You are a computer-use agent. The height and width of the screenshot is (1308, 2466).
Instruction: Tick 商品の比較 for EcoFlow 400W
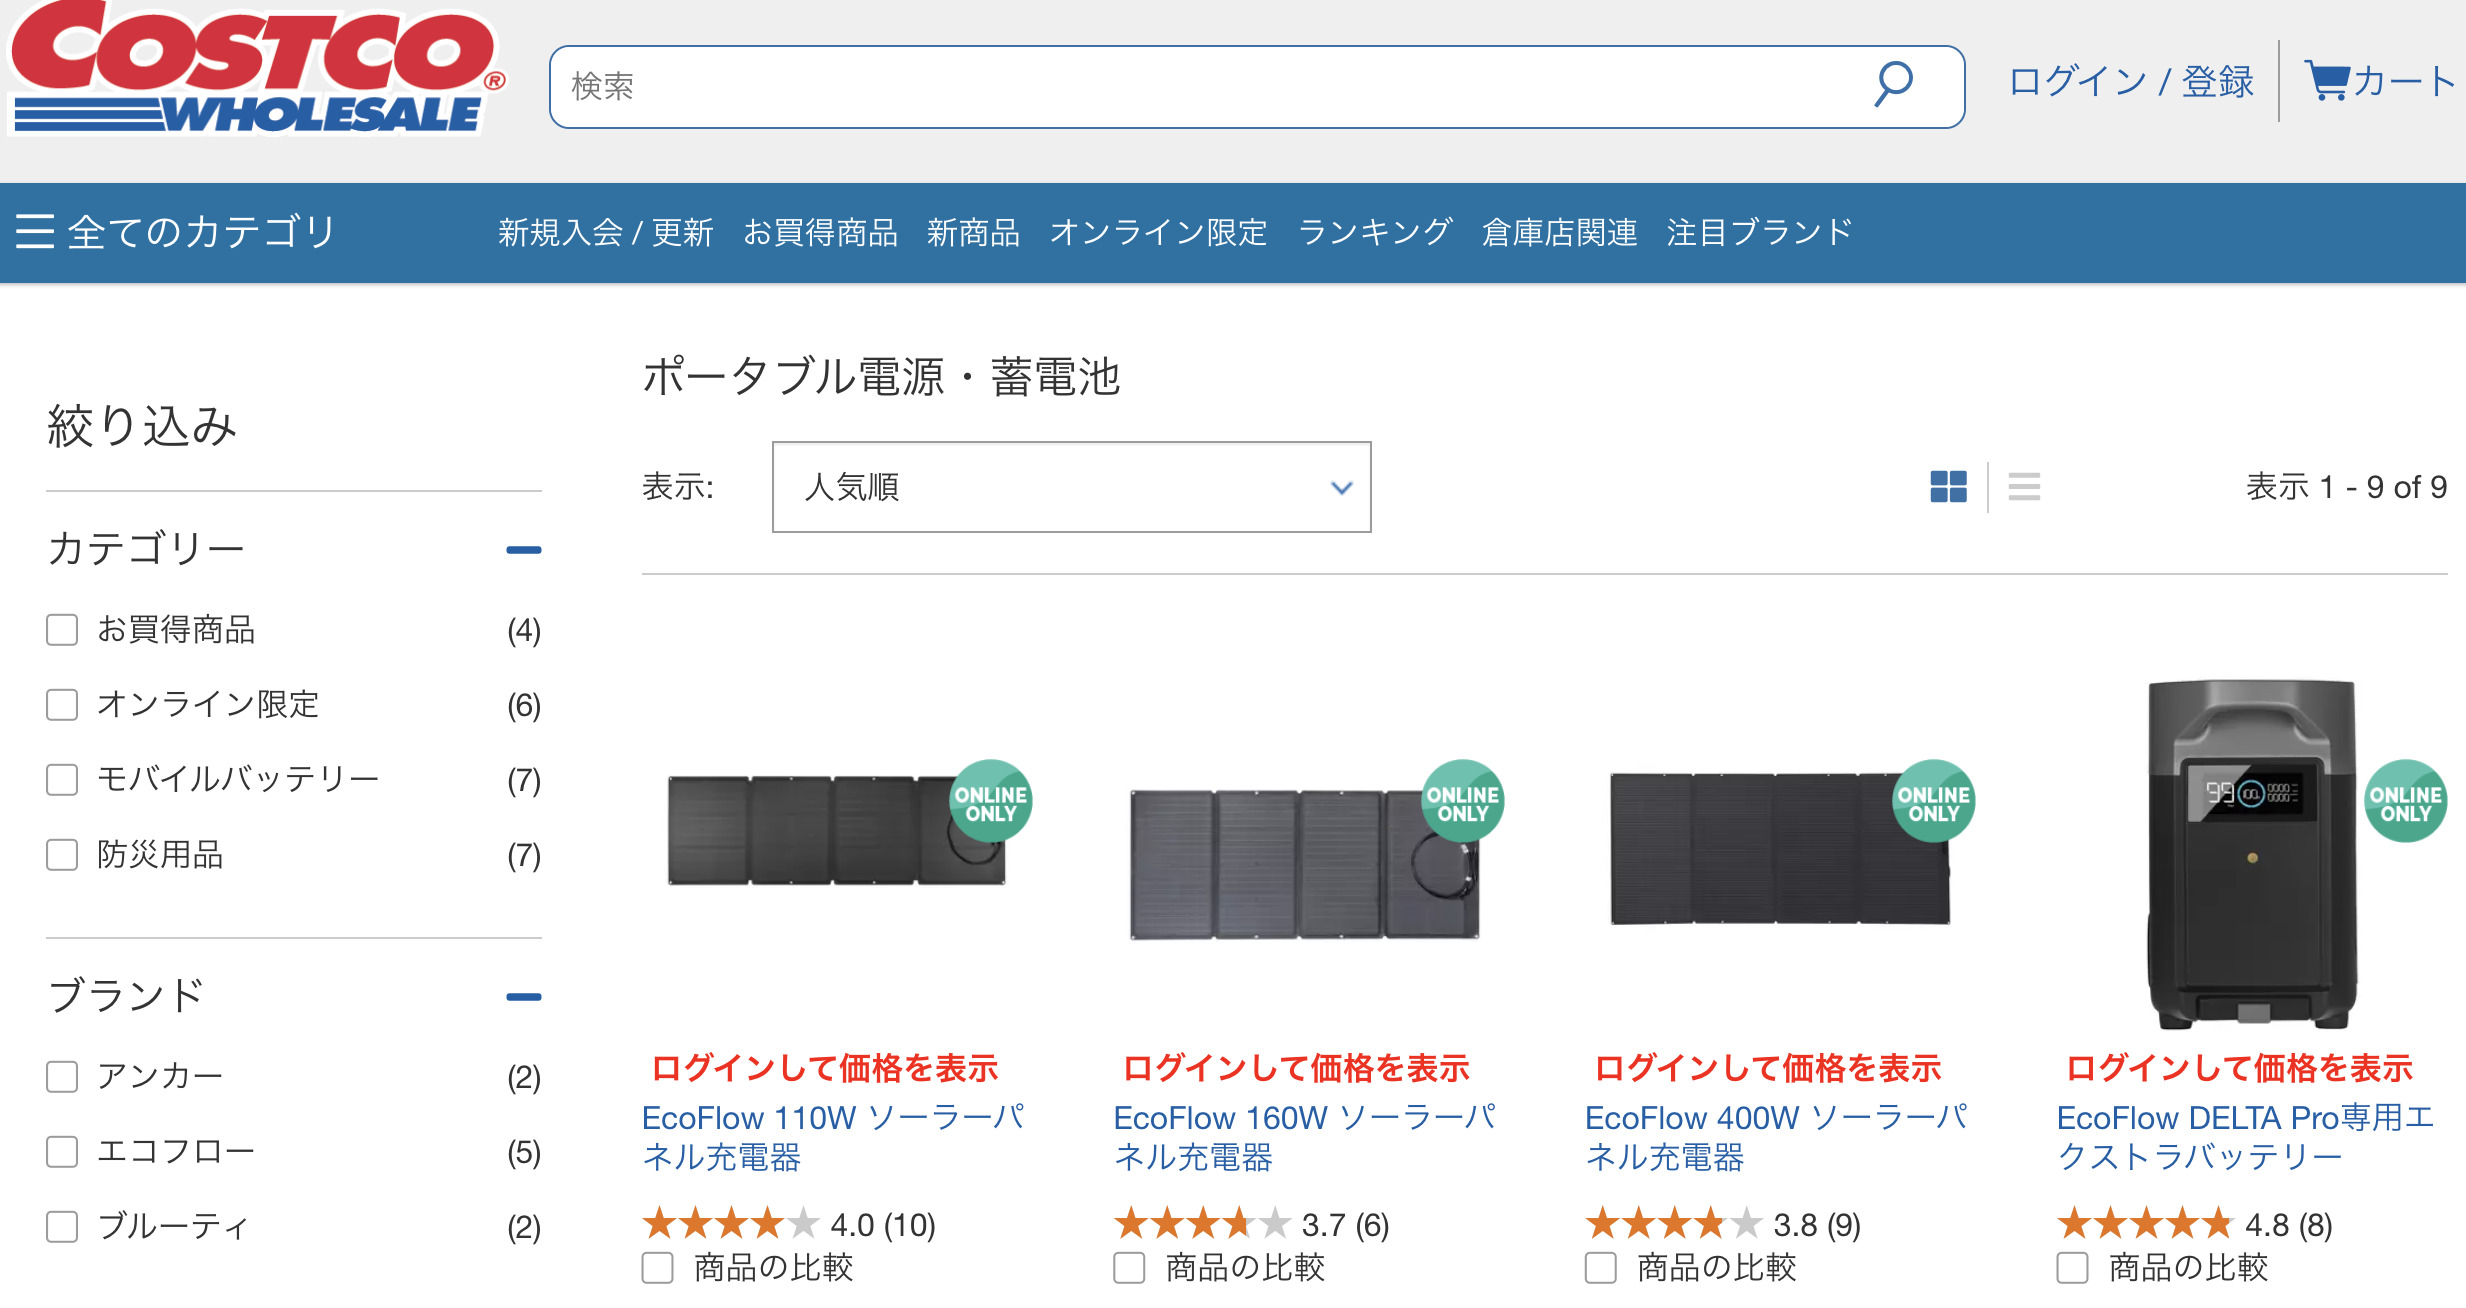[1601, 1268]
